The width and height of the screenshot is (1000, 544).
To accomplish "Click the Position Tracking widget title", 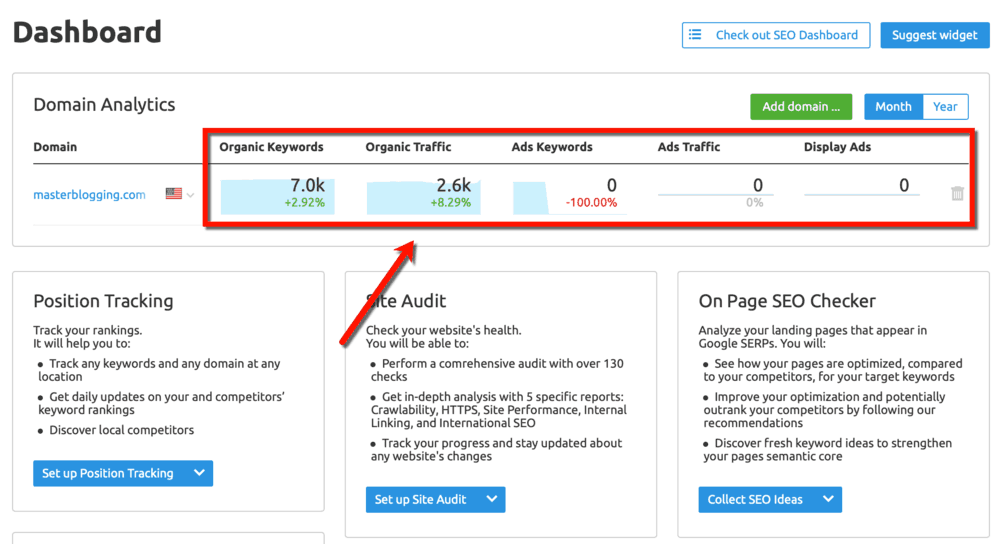I will (103, 301).
